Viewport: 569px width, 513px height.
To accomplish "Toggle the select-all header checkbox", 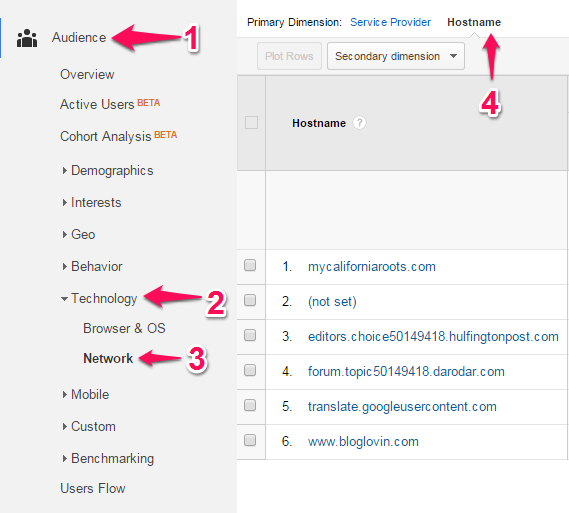I will click(x=251, y=123).
